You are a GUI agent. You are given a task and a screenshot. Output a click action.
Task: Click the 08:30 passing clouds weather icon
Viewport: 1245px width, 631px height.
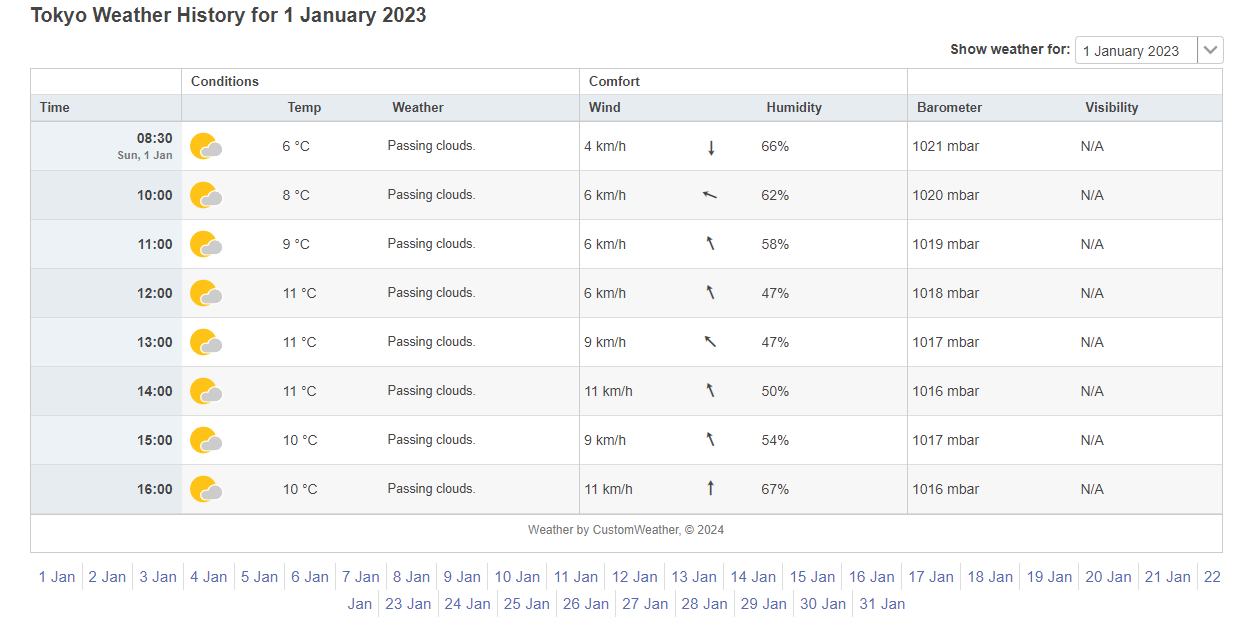pos(206,146)
